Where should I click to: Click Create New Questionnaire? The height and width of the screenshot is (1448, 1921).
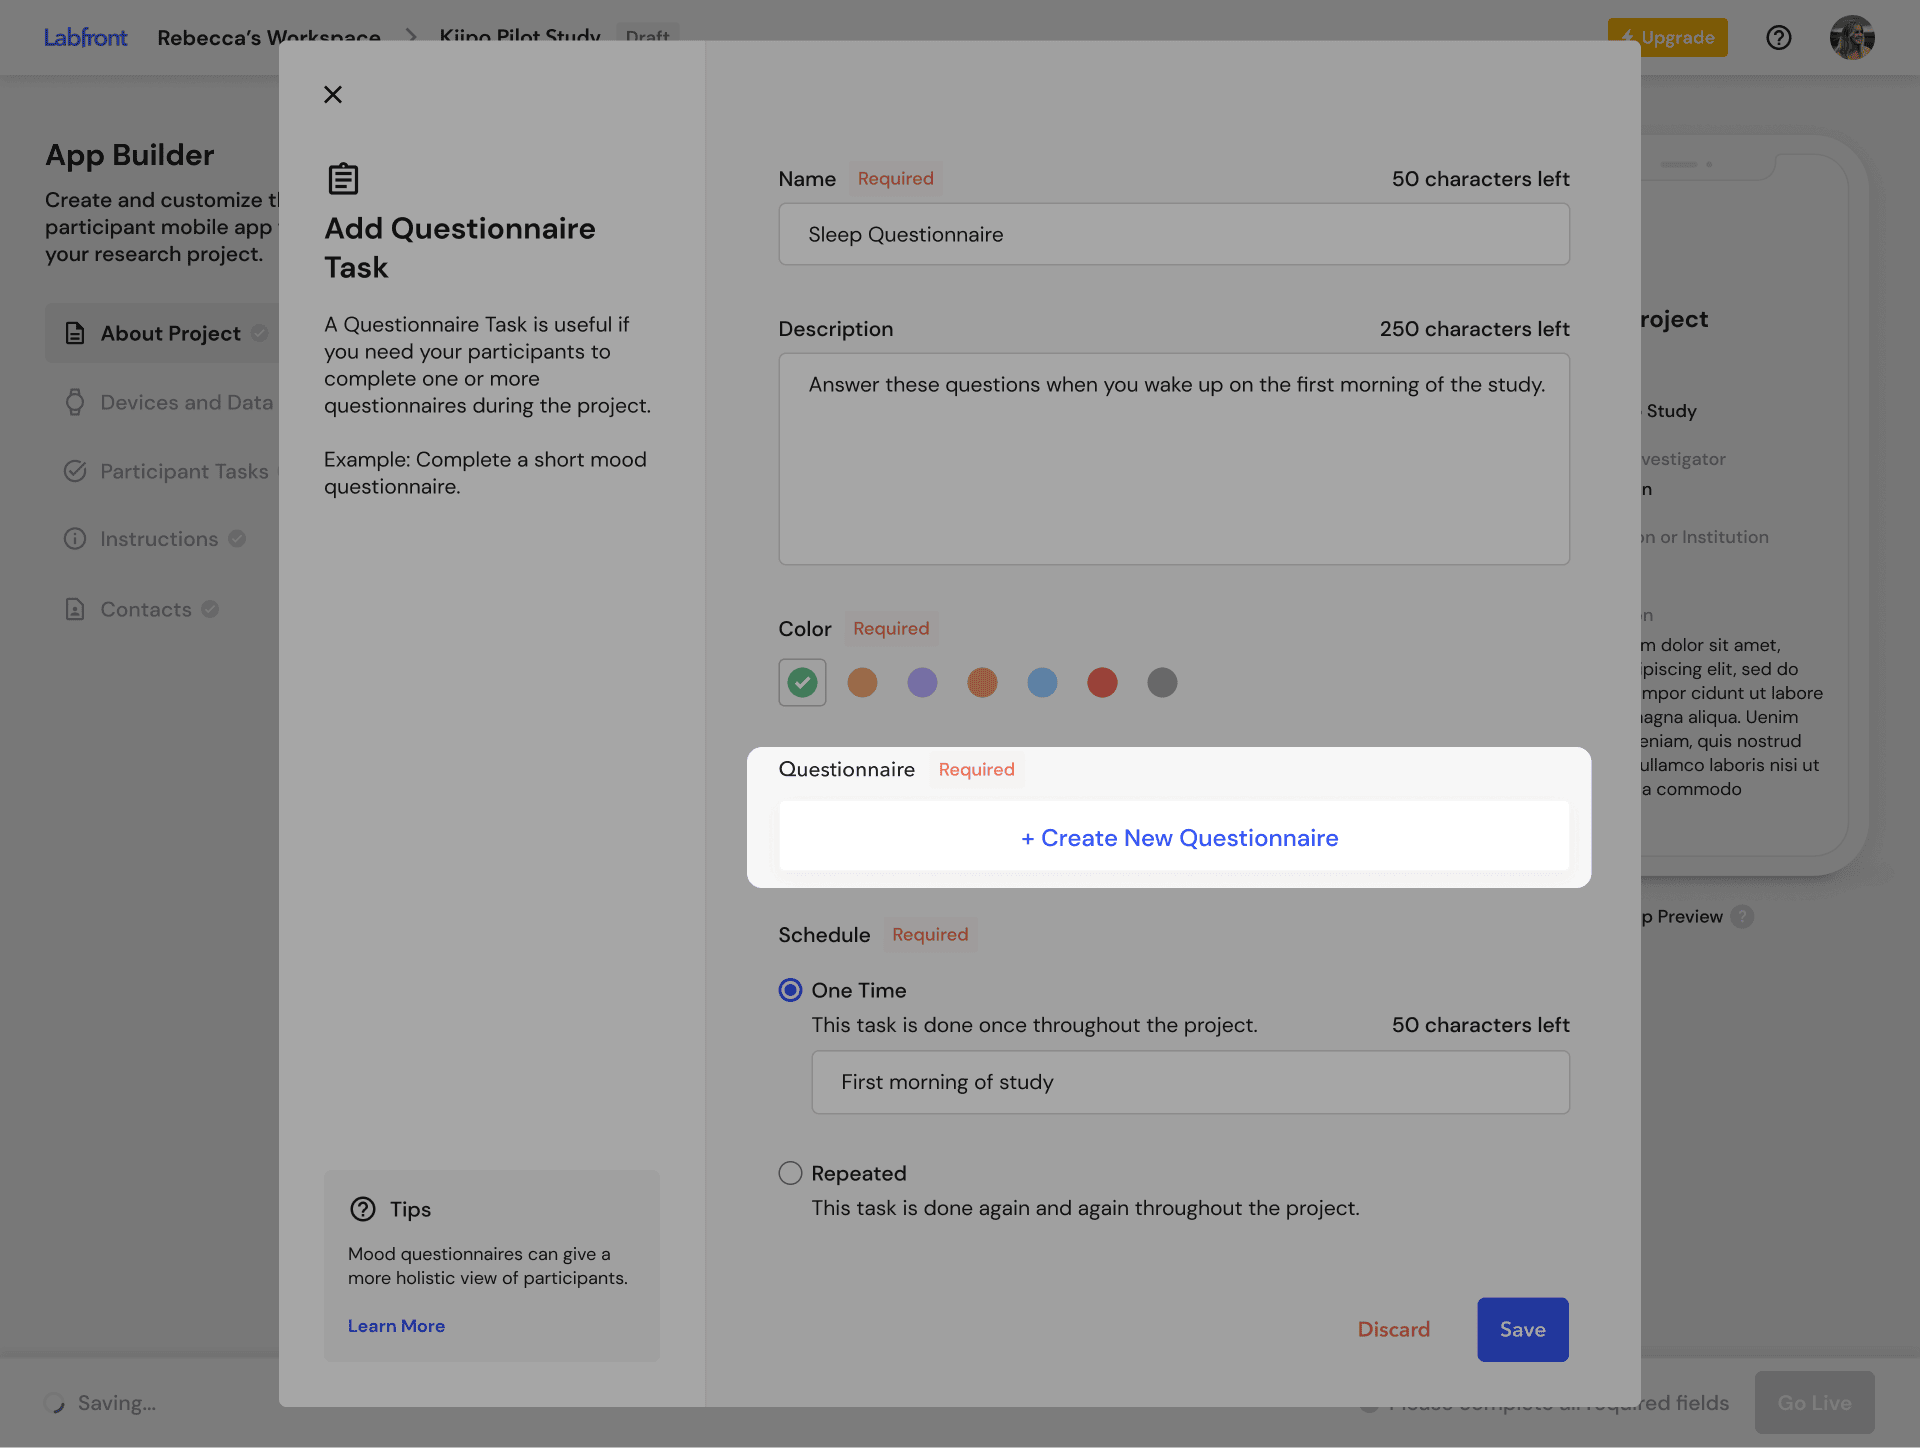[1178, 837]
